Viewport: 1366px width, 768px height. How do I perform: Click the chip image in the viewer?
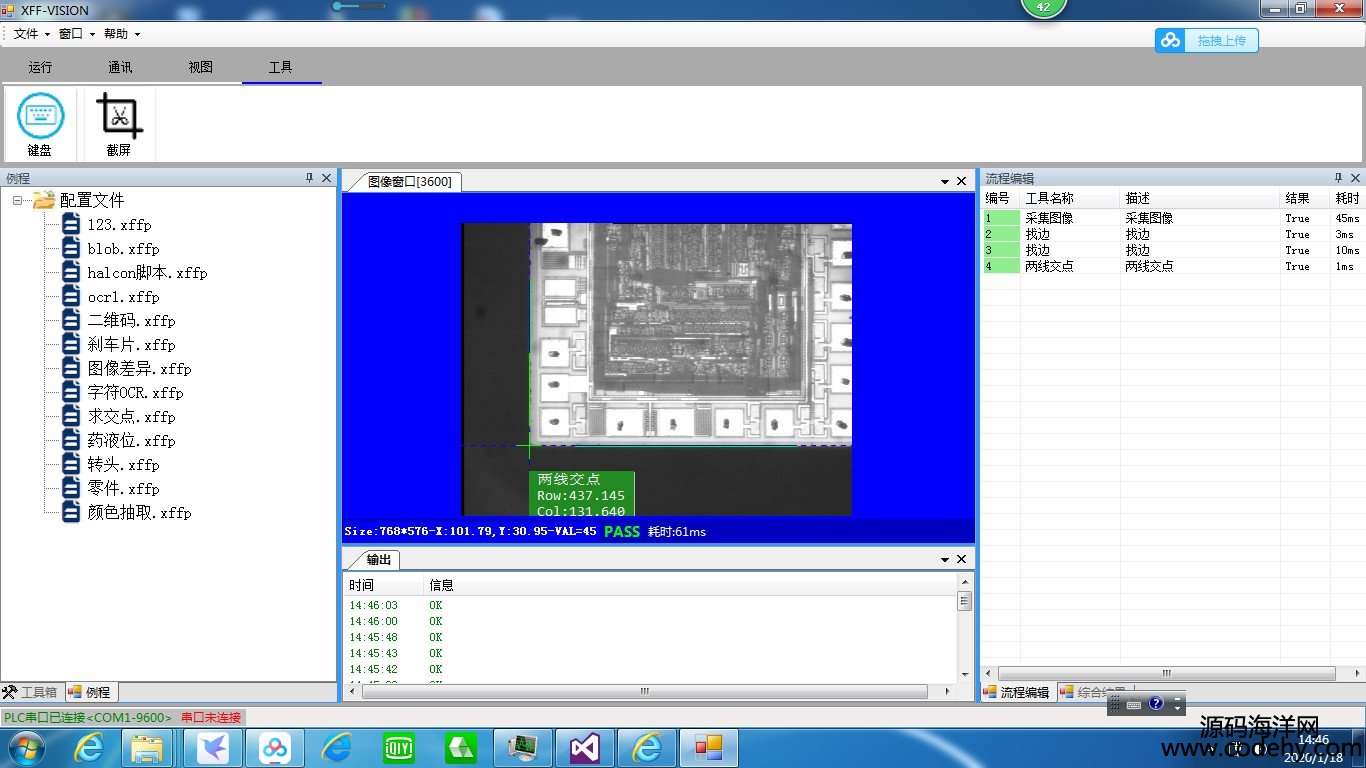click(x=656, y=369)
